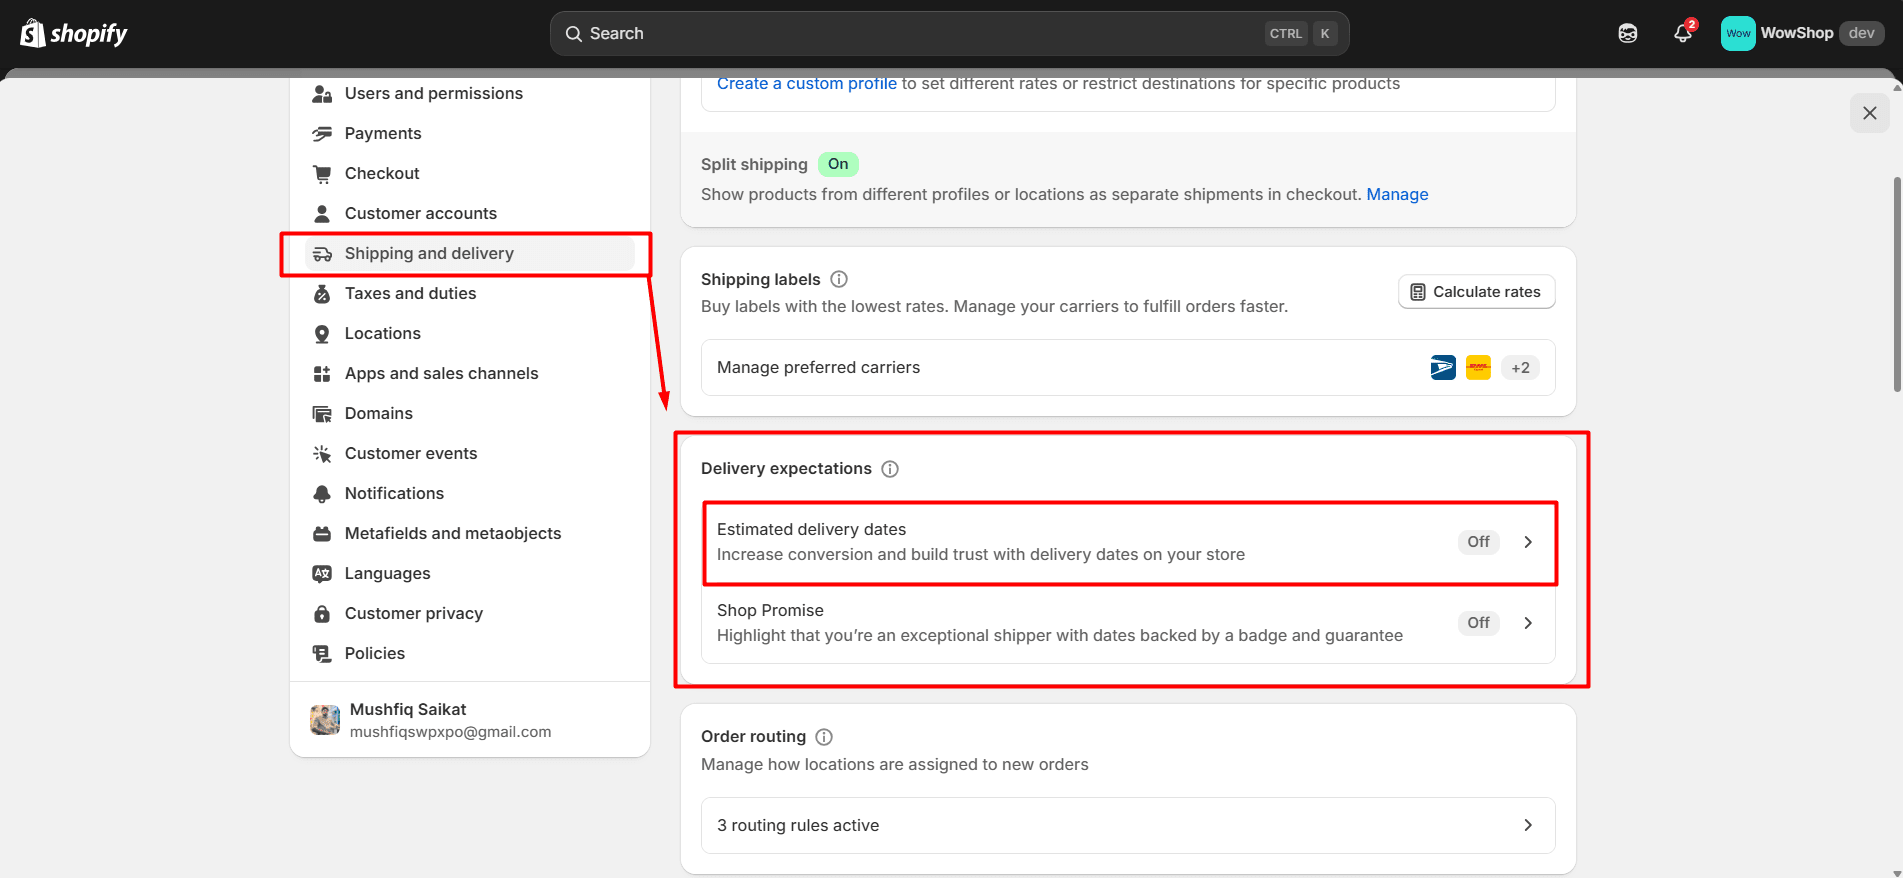The width and height of the screenshot is (1903, 878).
Task: Click the Sidekick assistant icon in the top bar
Action: coord(1628,33)
